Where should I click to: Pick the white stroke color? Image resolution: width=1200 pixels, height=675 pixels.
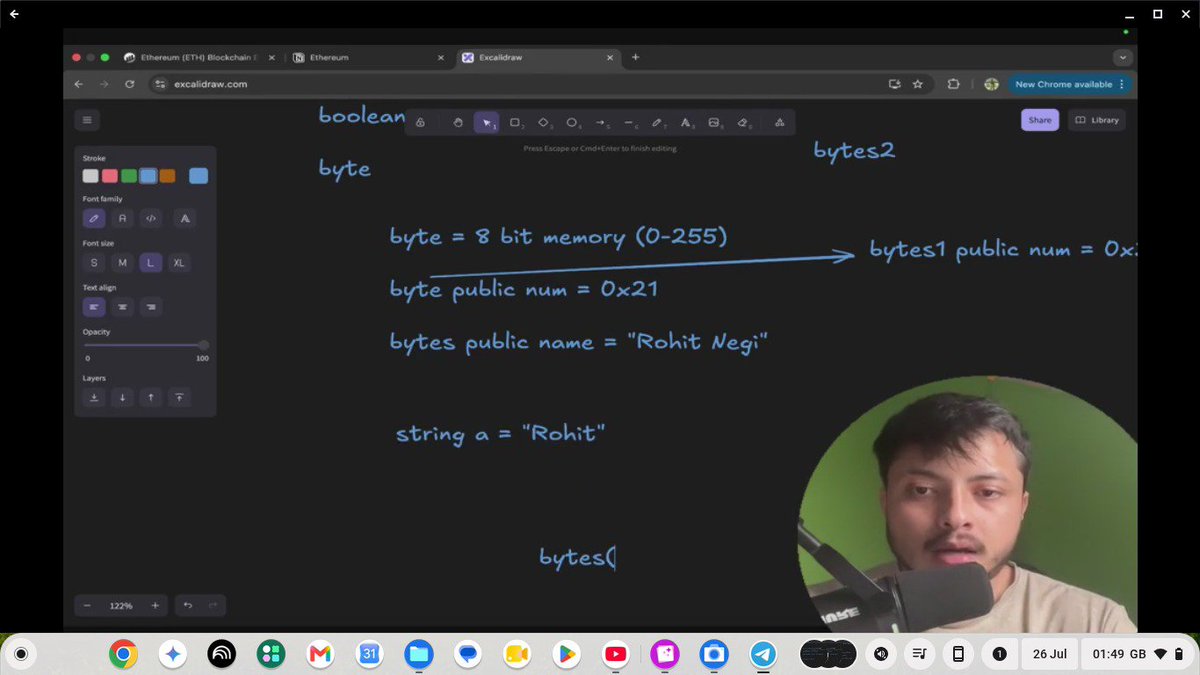pos(91,176)
